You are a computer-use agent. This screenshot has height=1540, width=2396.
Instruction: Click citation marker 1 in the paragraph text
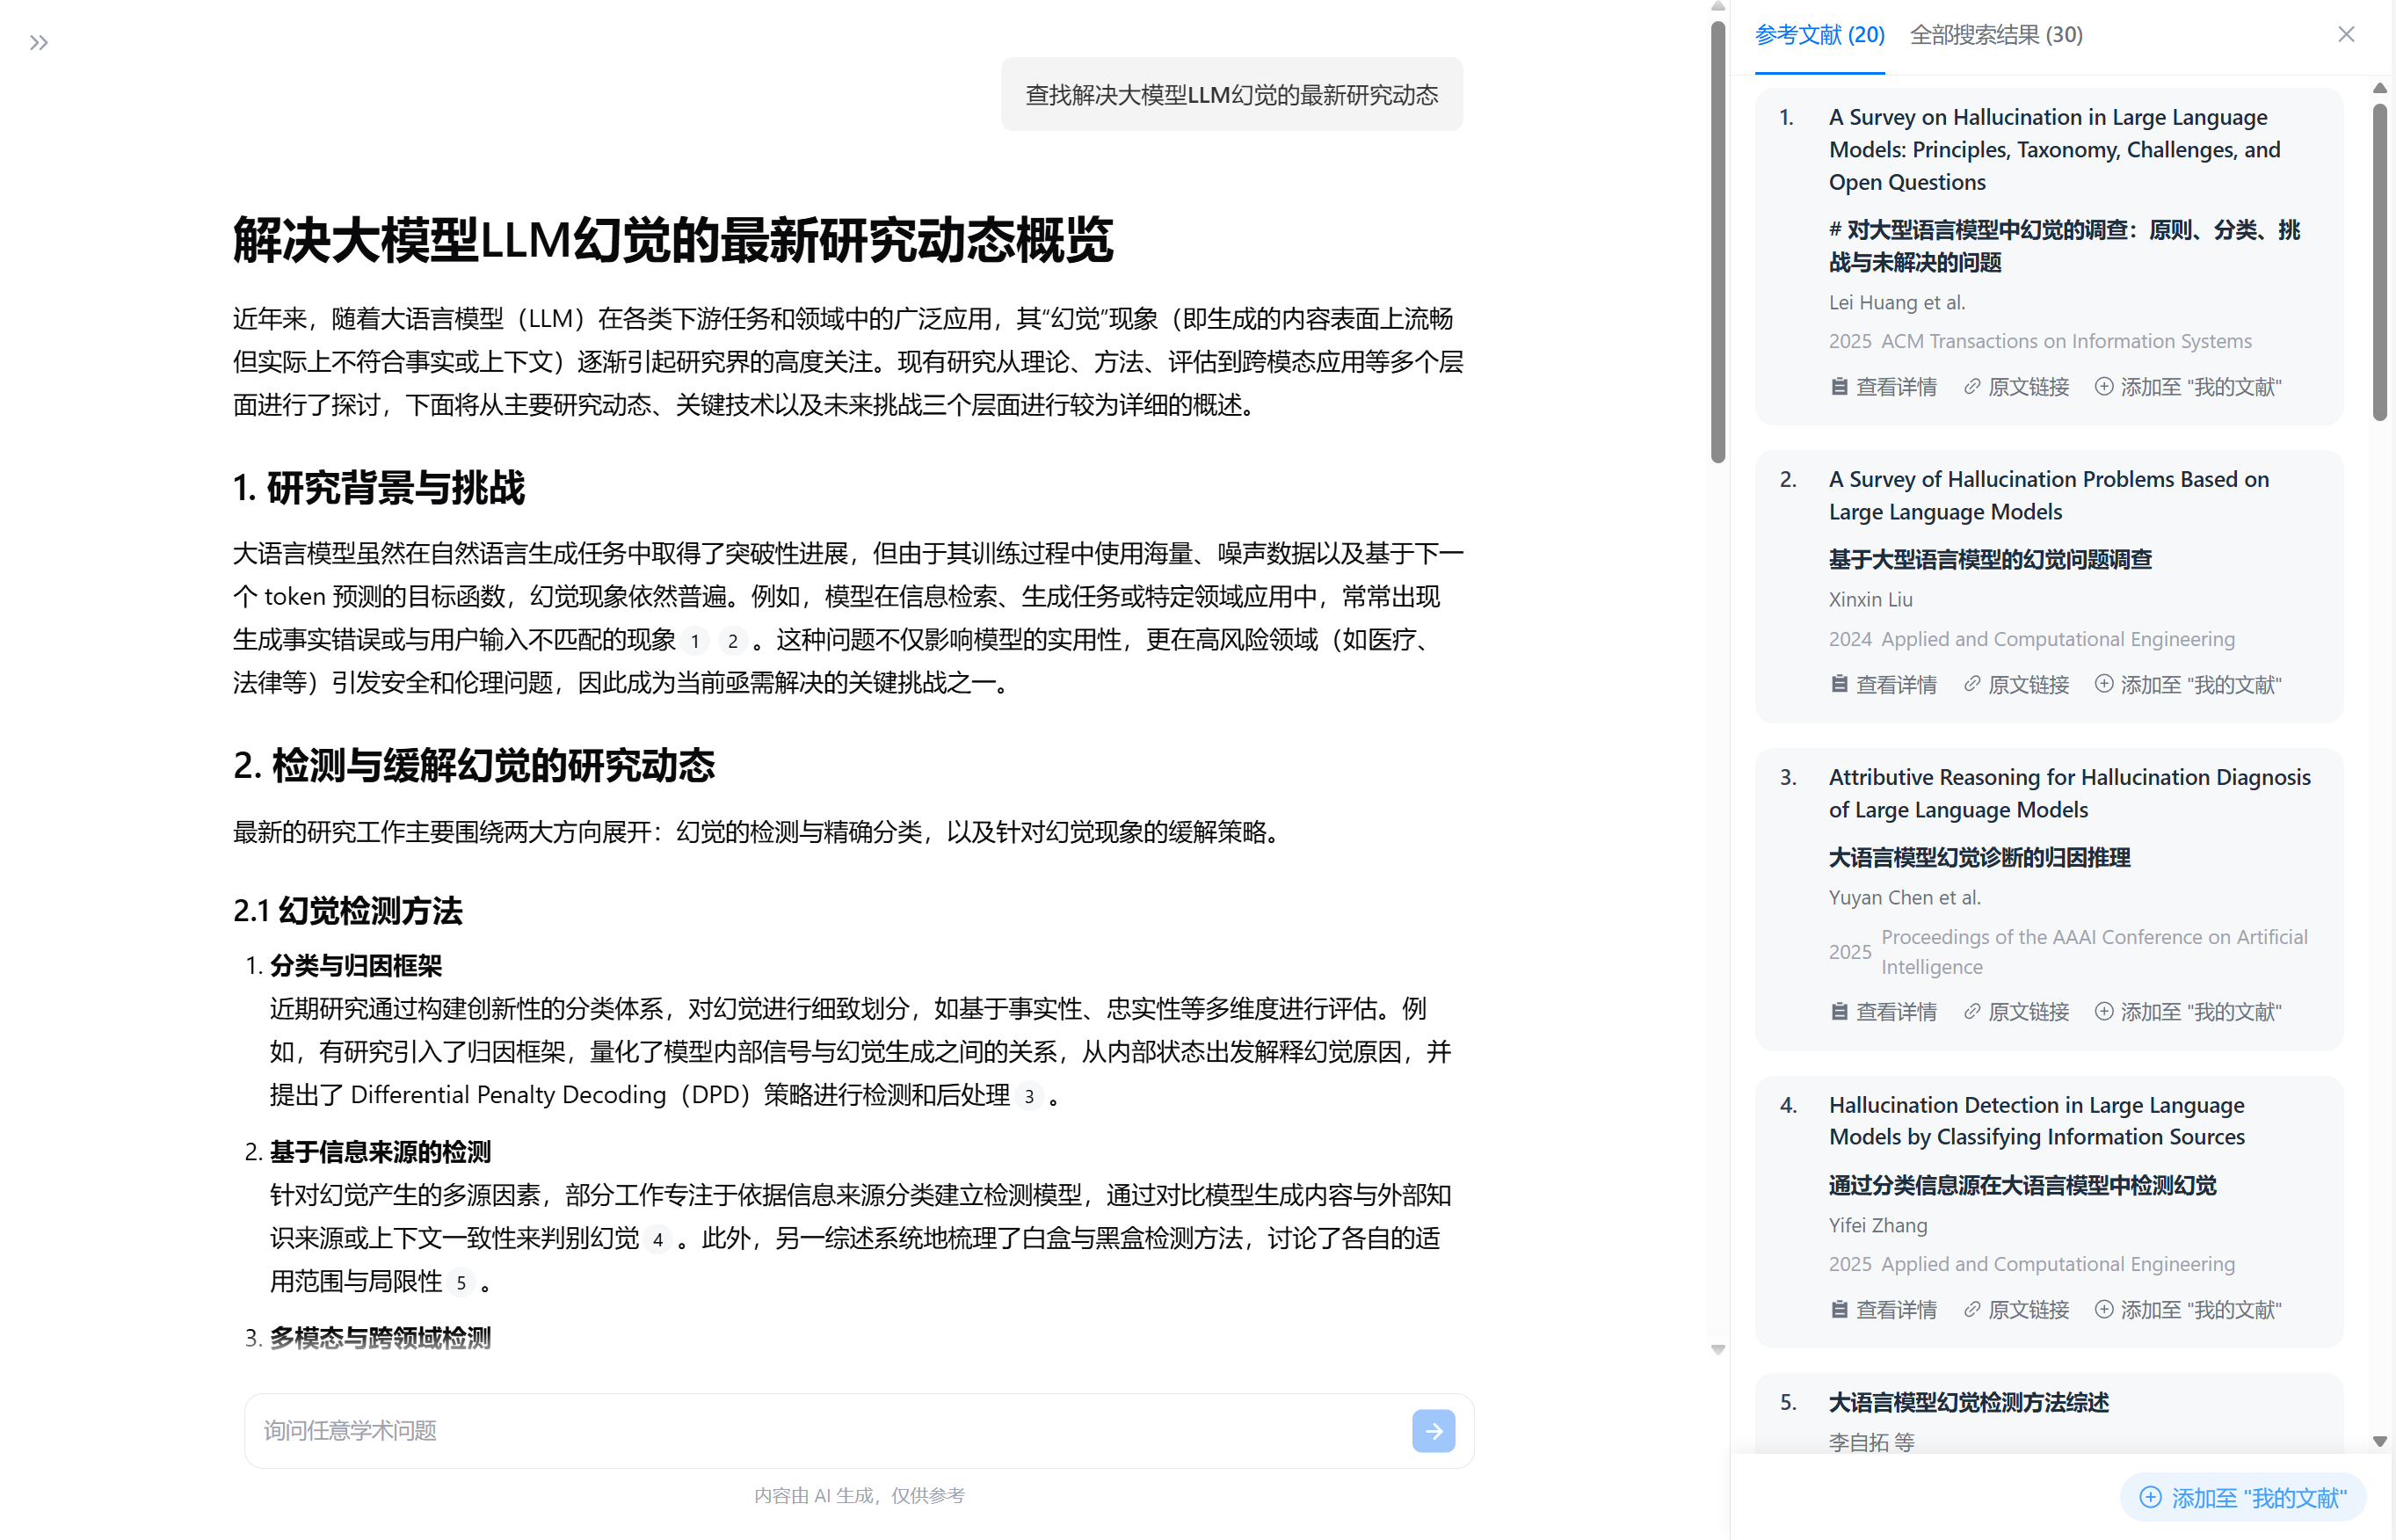(x=697, y=641)
